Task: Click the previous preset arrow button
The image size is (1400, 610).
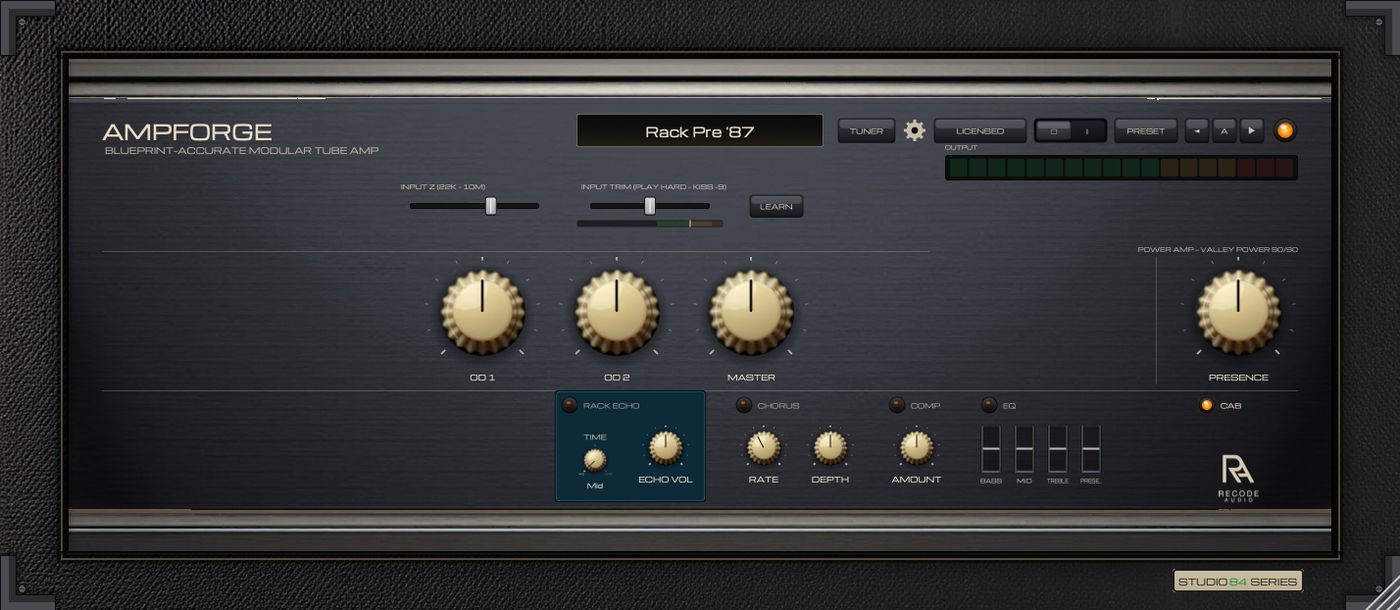Action: click(1197, 131)
